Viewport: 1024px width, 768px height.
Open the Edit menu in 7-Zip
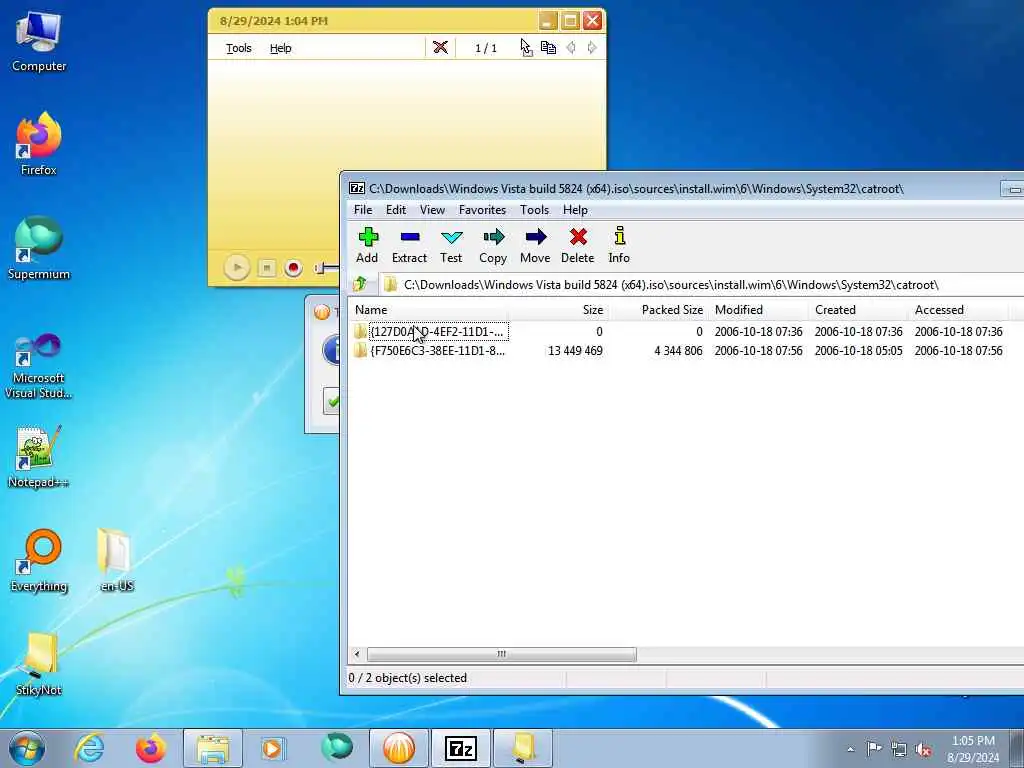pyautogui.click(x=396, y=210)
